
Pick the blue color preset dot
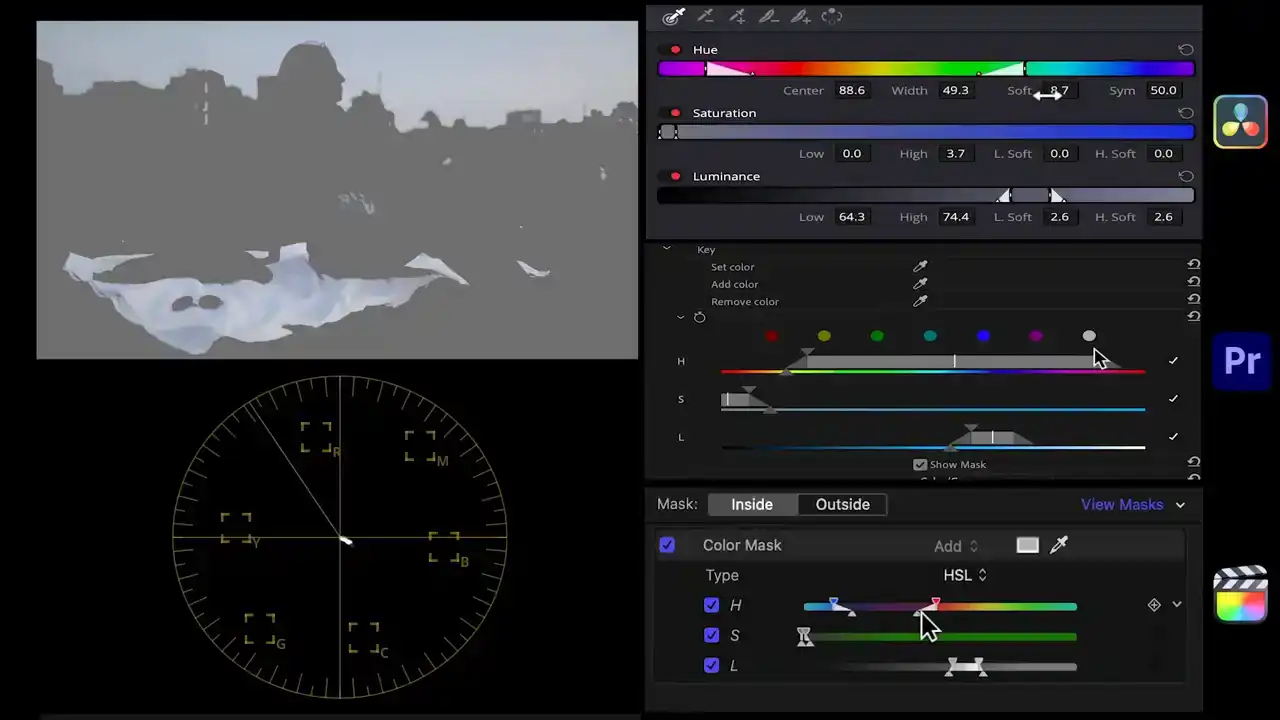983,336
